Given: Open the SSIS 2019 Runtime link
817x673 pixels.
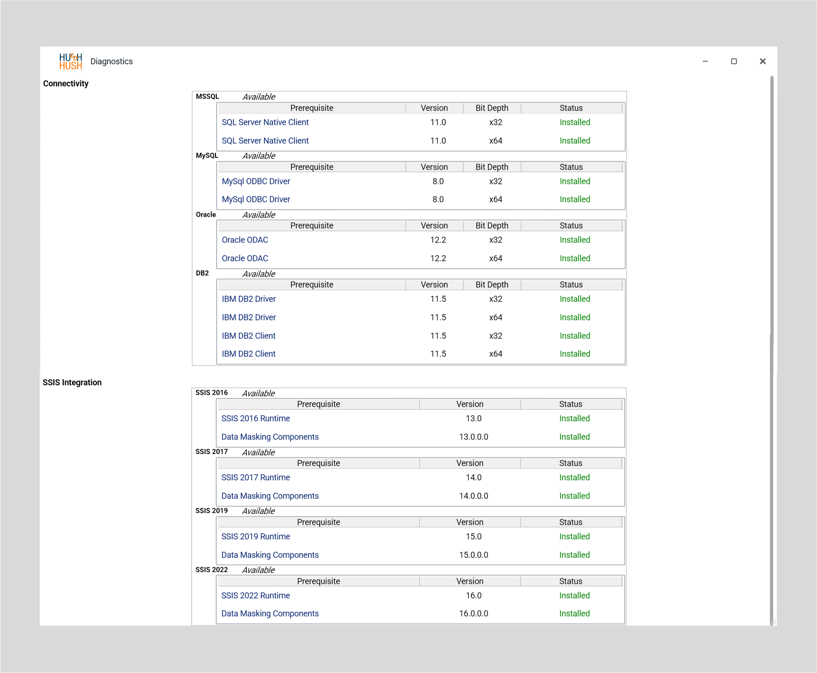Looking at the screenshot, I should 256,536.
